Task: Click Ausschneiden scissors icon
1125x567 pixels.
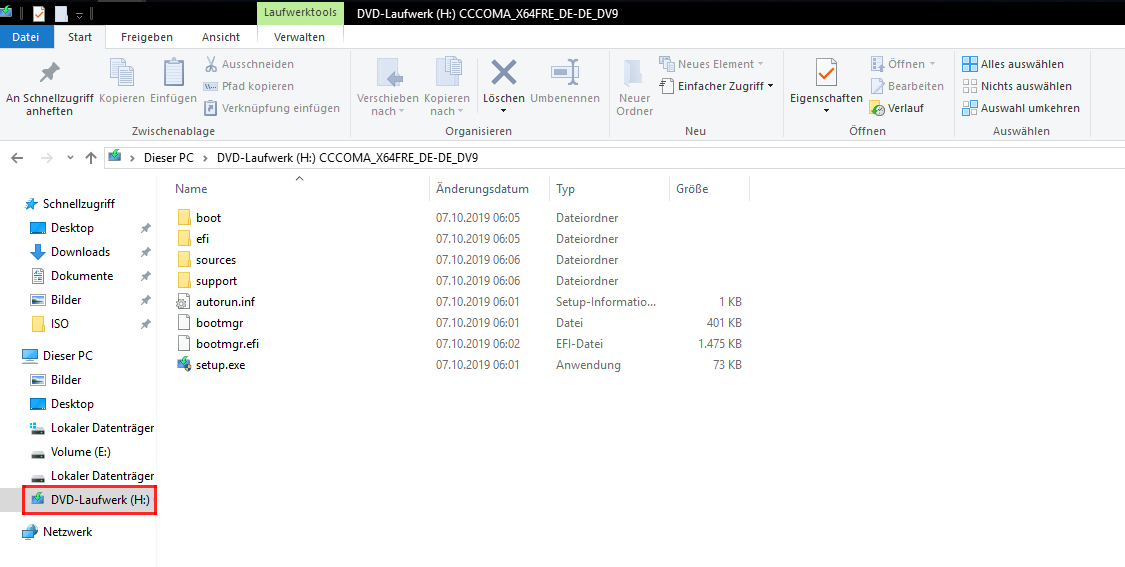Action: tap(211, 64)
